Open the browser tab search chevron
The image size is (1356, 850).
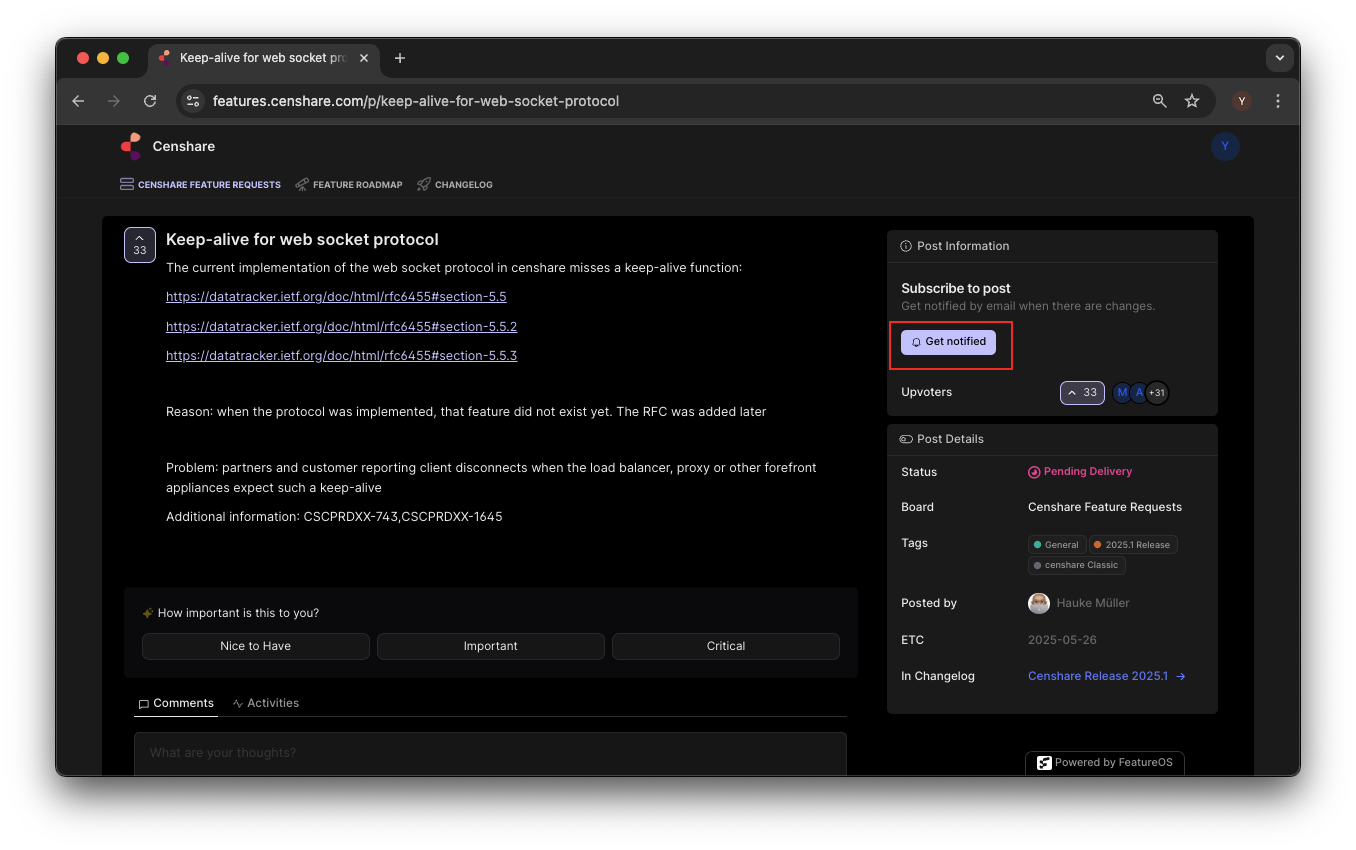point(1280,57)
